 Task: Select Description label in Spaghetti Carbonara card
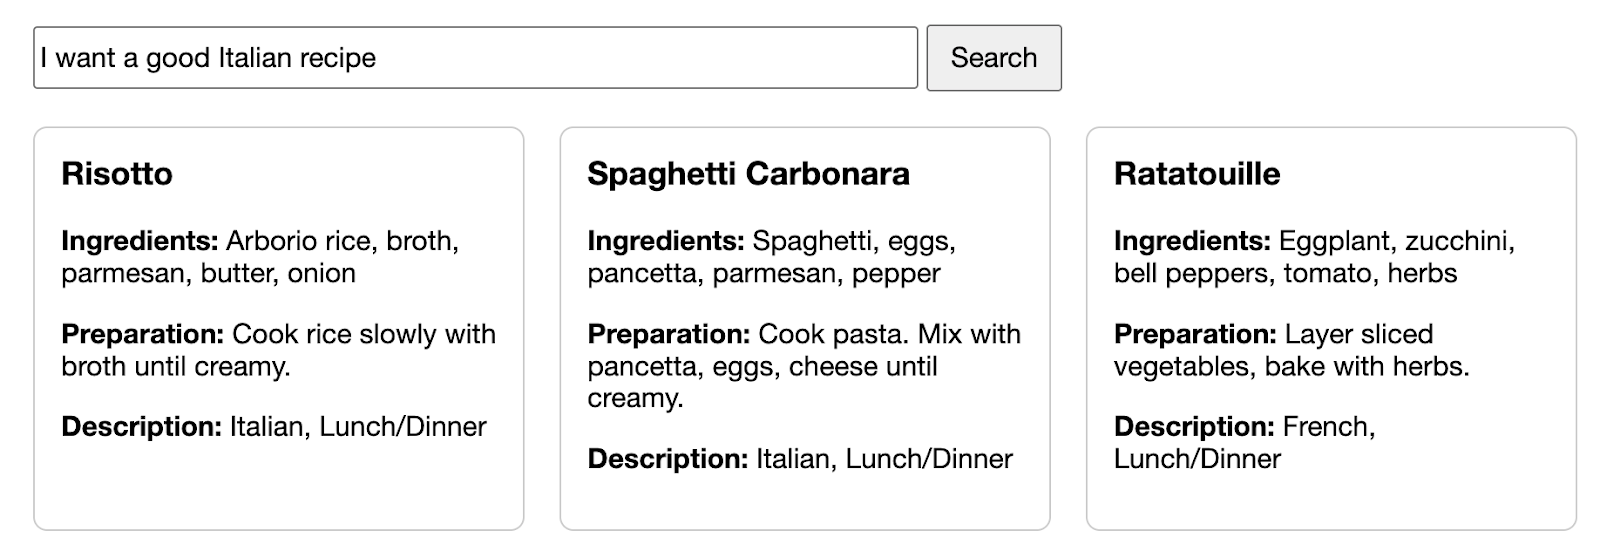(x=667, y=459)
